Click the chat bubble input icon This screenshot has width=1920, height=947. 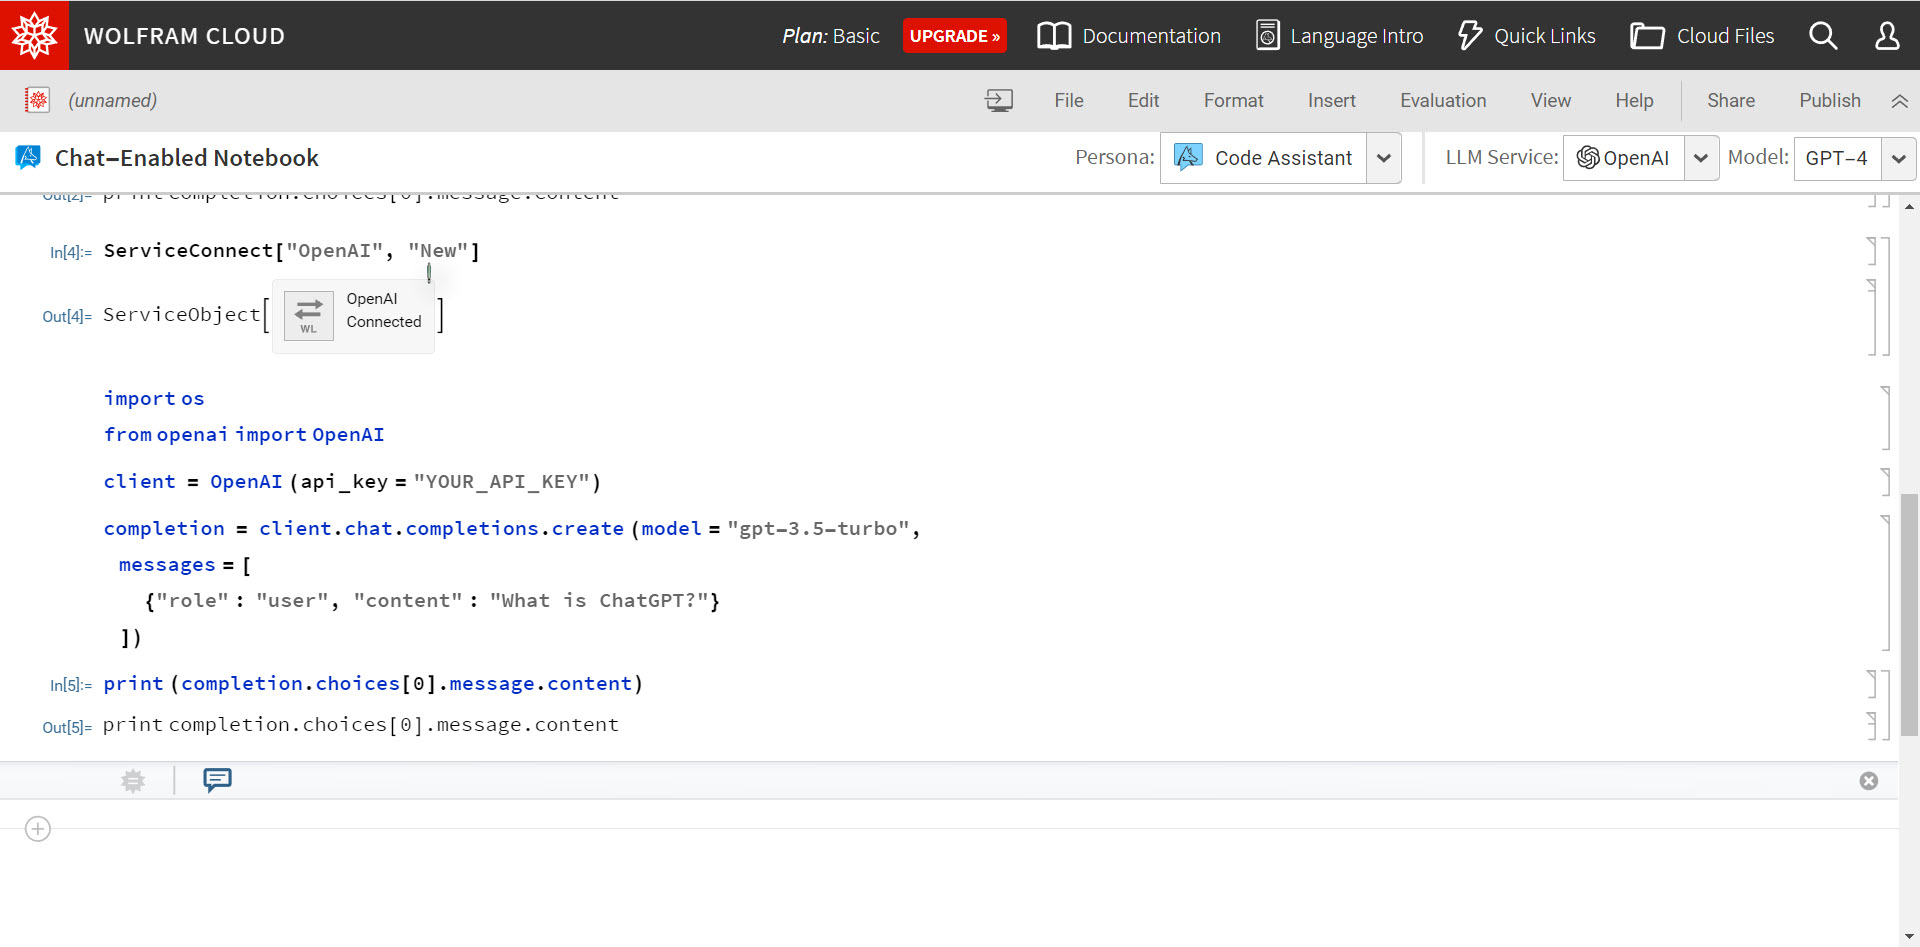(x=217, y=780)
